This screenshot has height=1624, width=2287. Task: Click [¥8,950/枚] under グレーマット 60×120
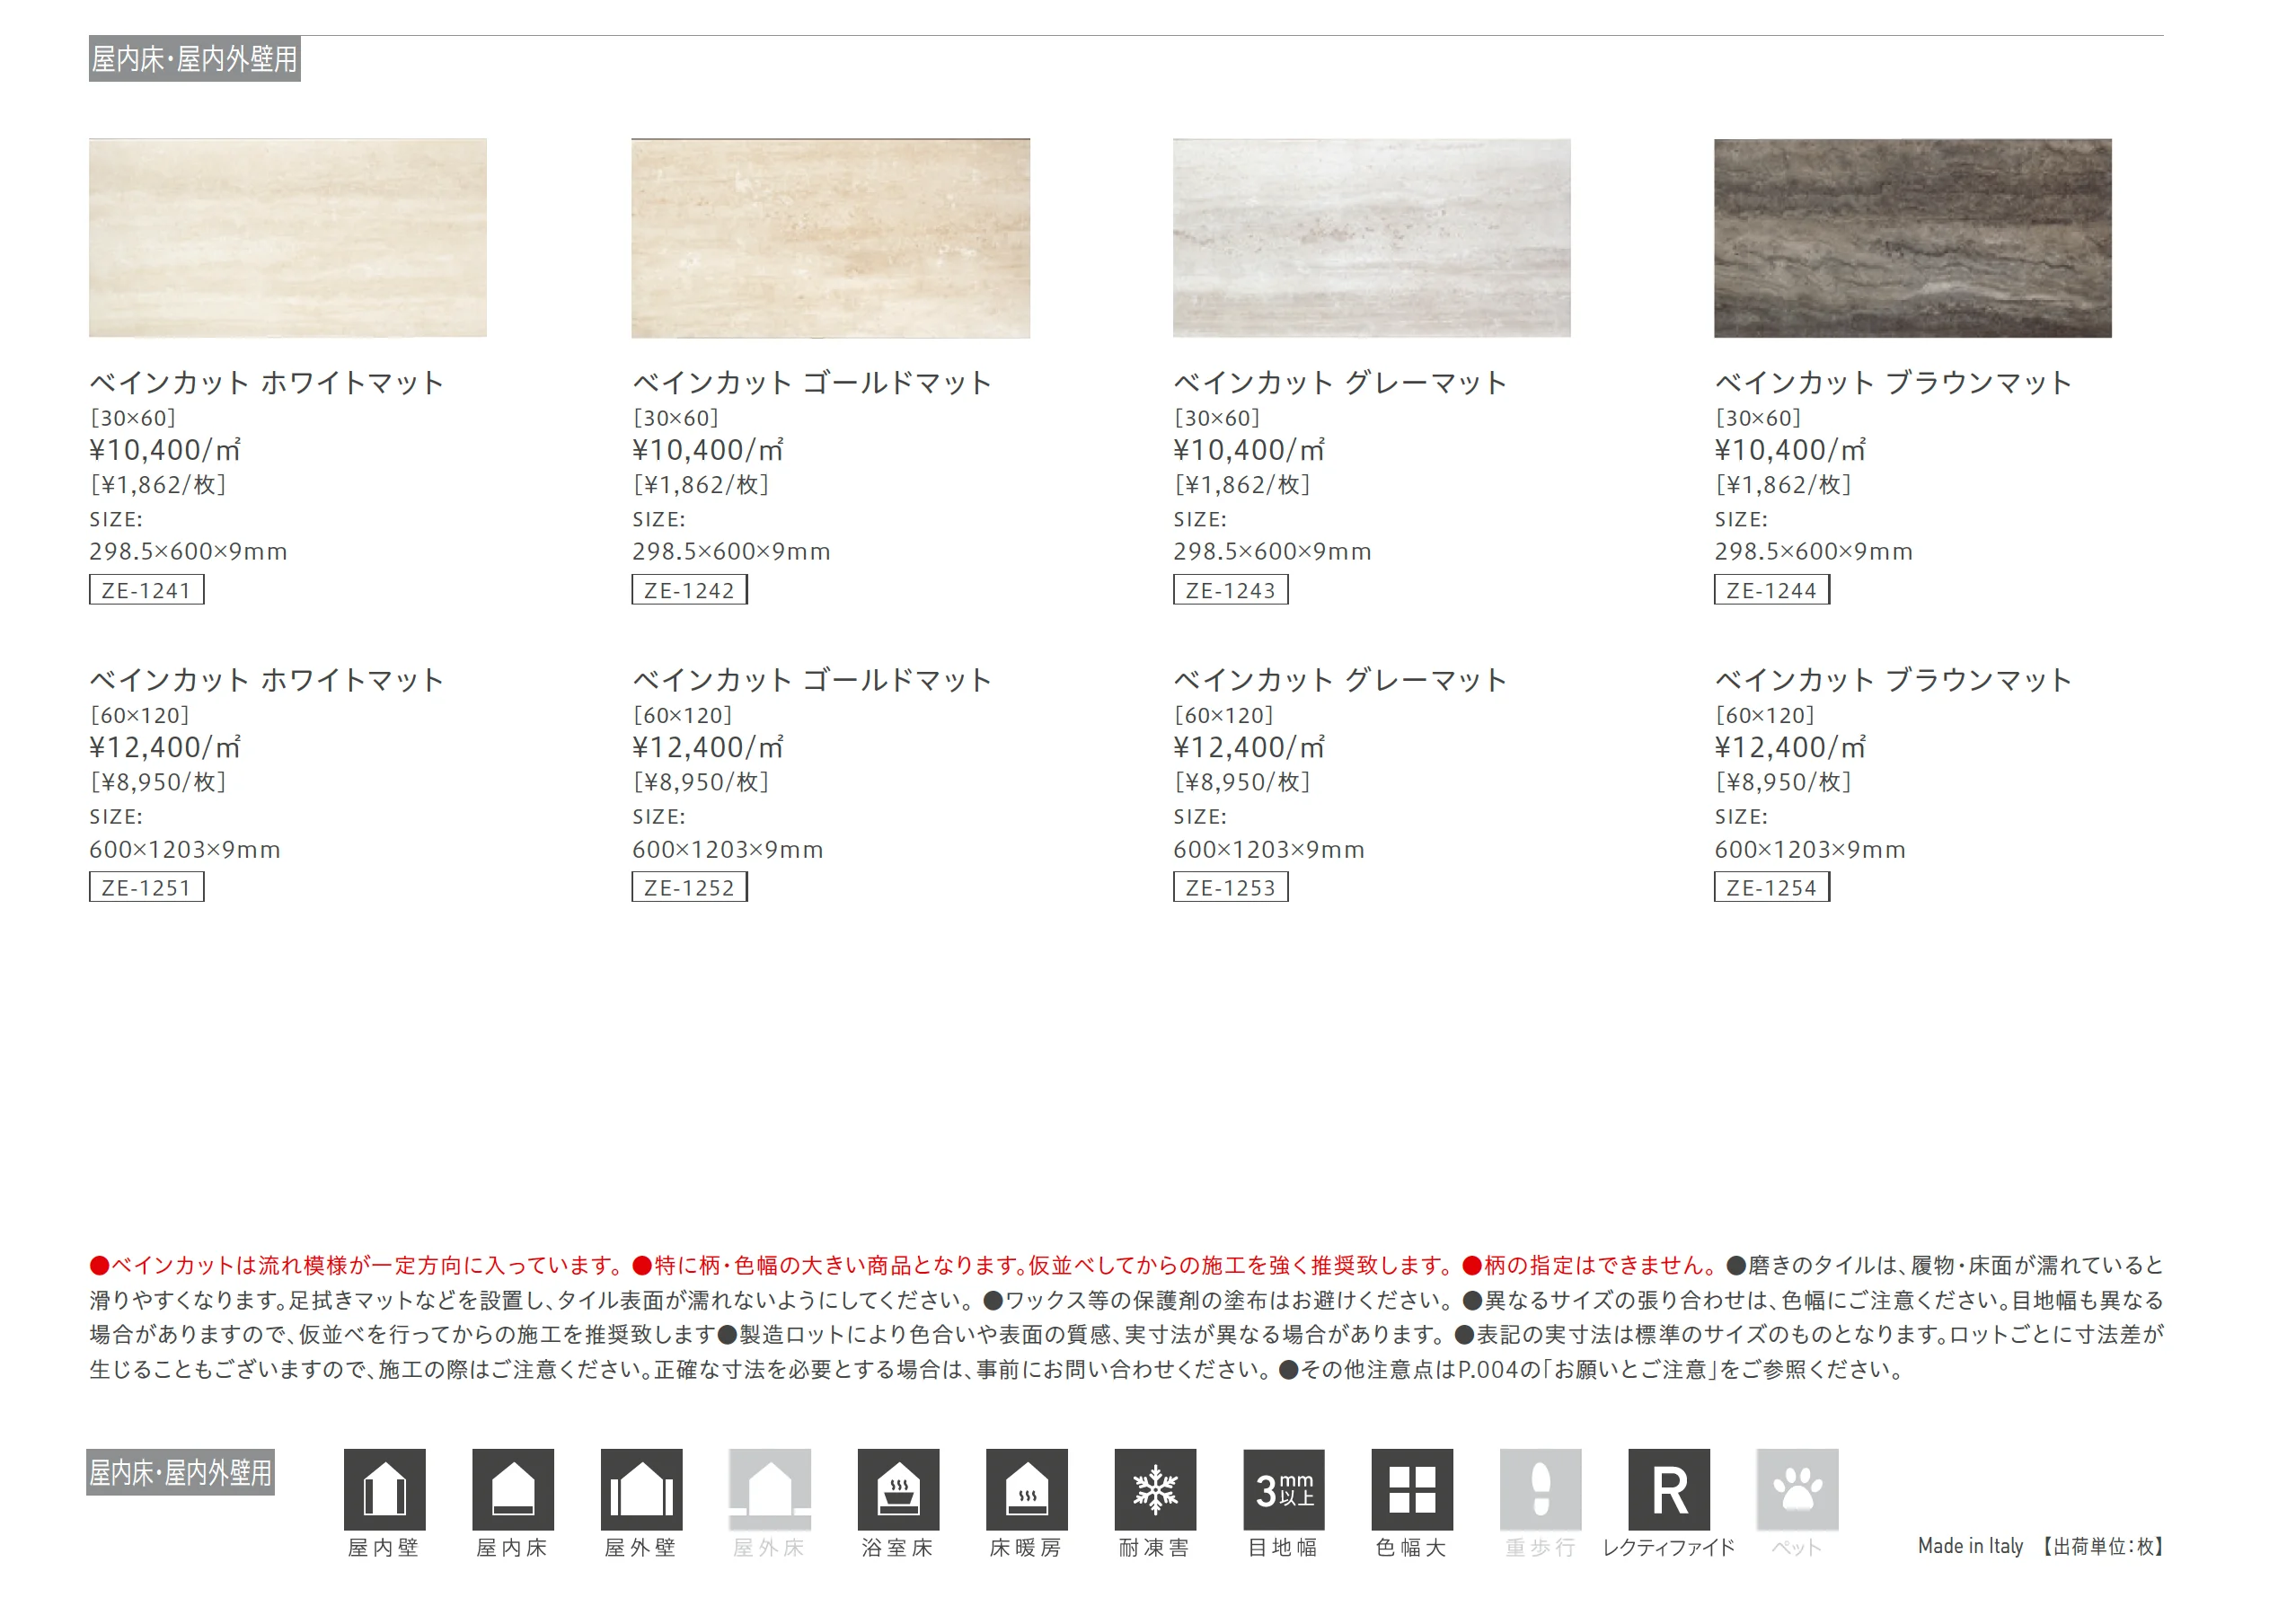pyautogui.click(x=1242, y=782)
